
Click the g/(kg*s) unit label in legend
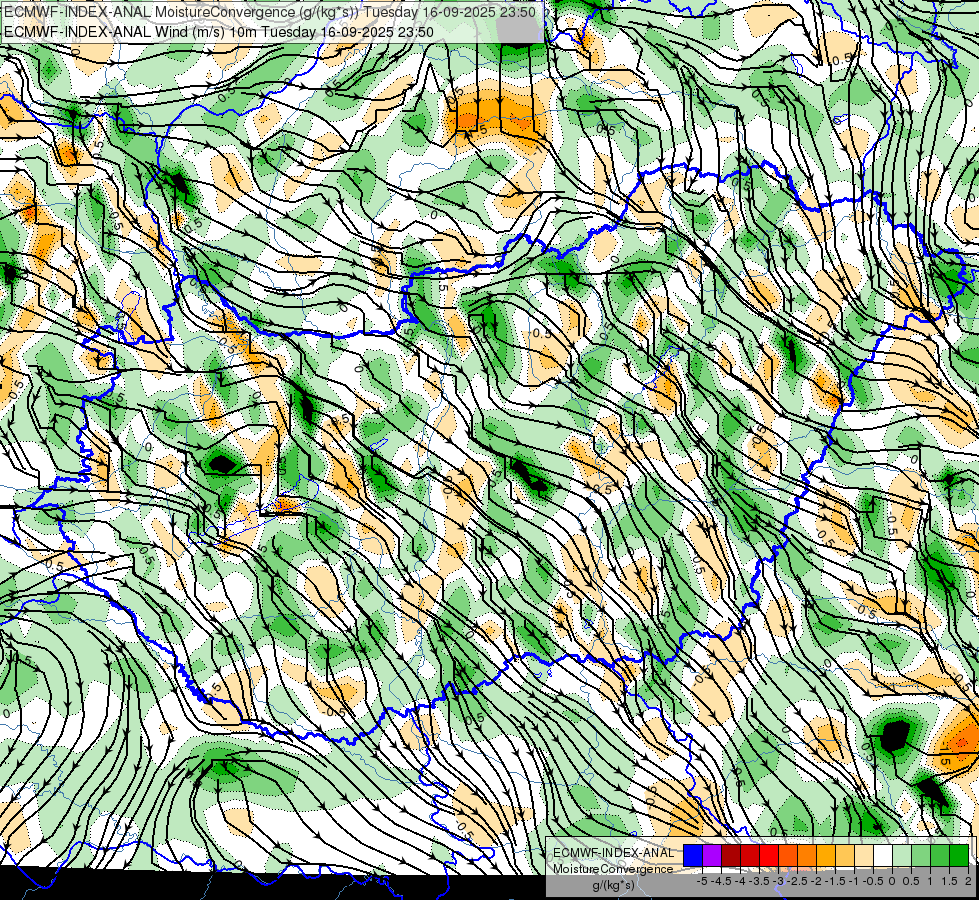[613, 885]
